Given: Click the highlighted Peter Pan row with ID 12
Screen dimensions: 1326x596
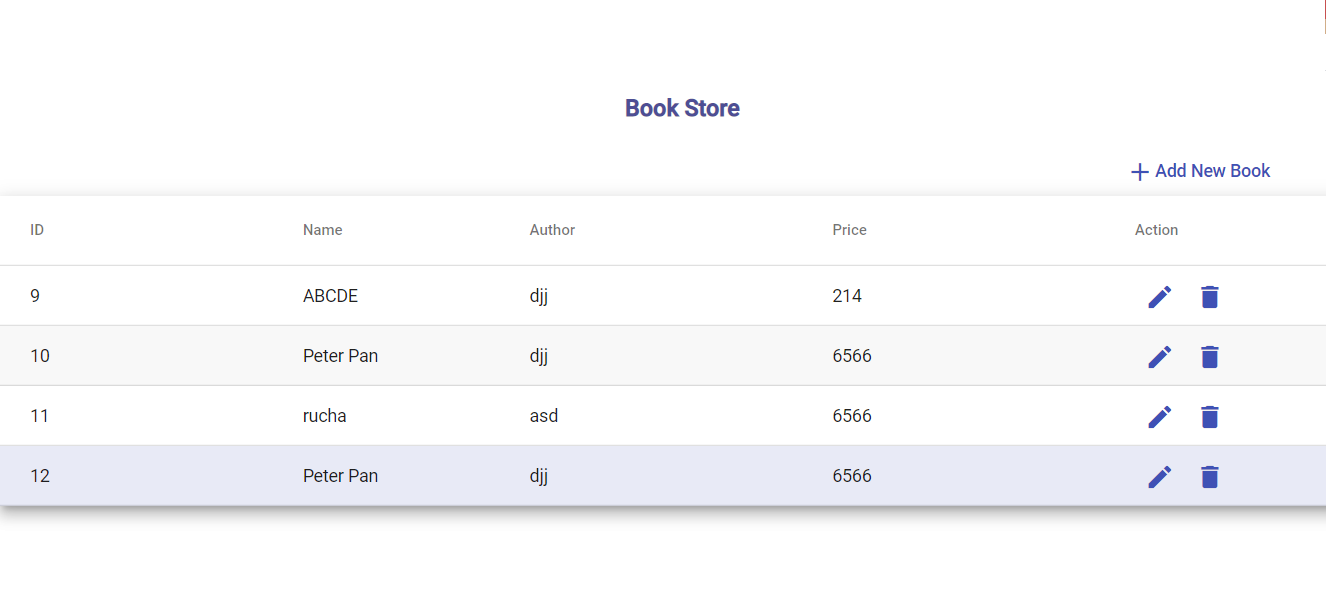Looking at the screenshot, I should [600, 476].
